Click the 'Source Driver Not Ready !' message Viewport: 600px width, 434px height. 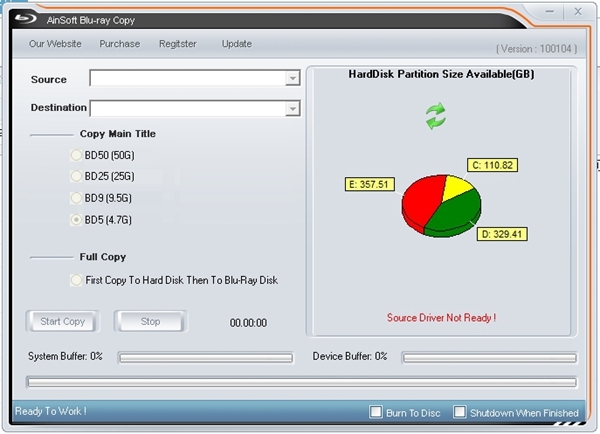(x=441, y=318)
